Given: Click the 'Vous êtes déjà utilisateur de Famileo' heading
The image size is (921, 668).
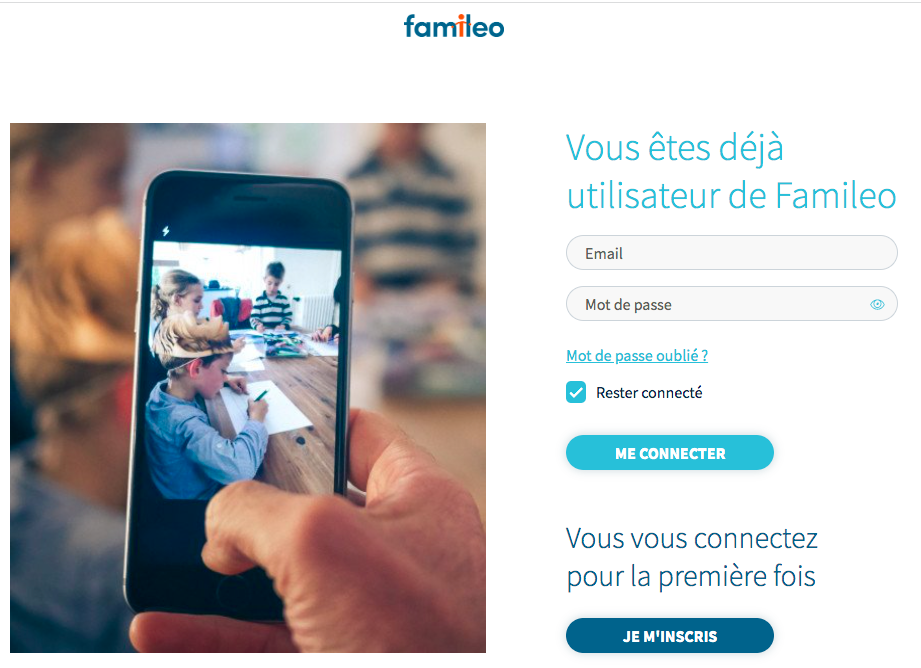Looking at the screenshot, I should tap(731, 171).
